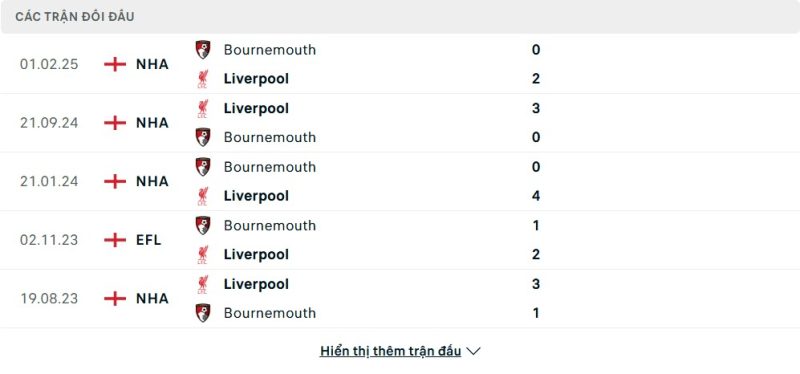
Task: Click England flag beside 01.02.25 date
Action: coord(115,64)
